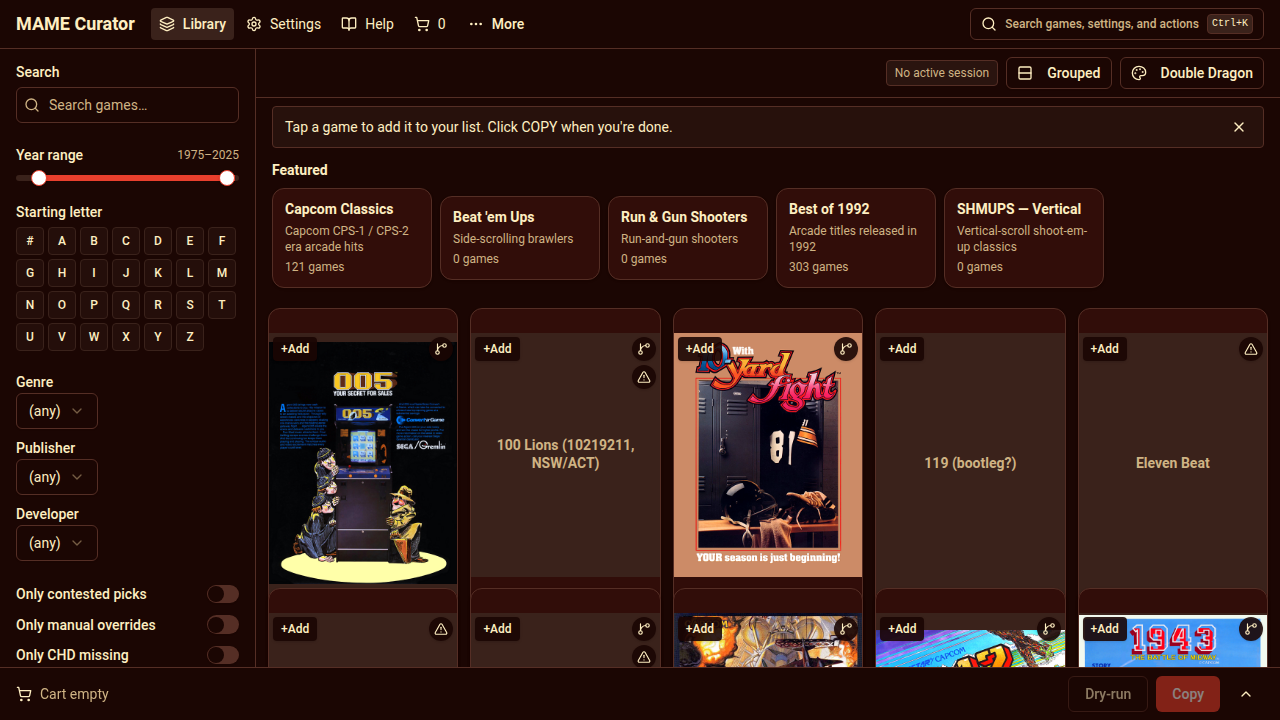The width and height of the screenshot is (1280, 720).
Task: Open the Capcom Classics featured collection
Action: (x=352, y=238)
